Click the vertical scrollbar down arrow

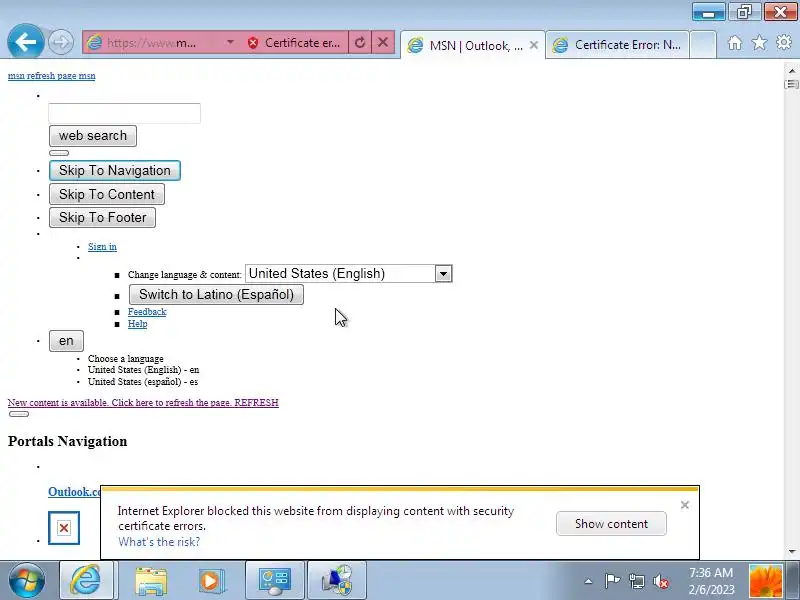792,551
